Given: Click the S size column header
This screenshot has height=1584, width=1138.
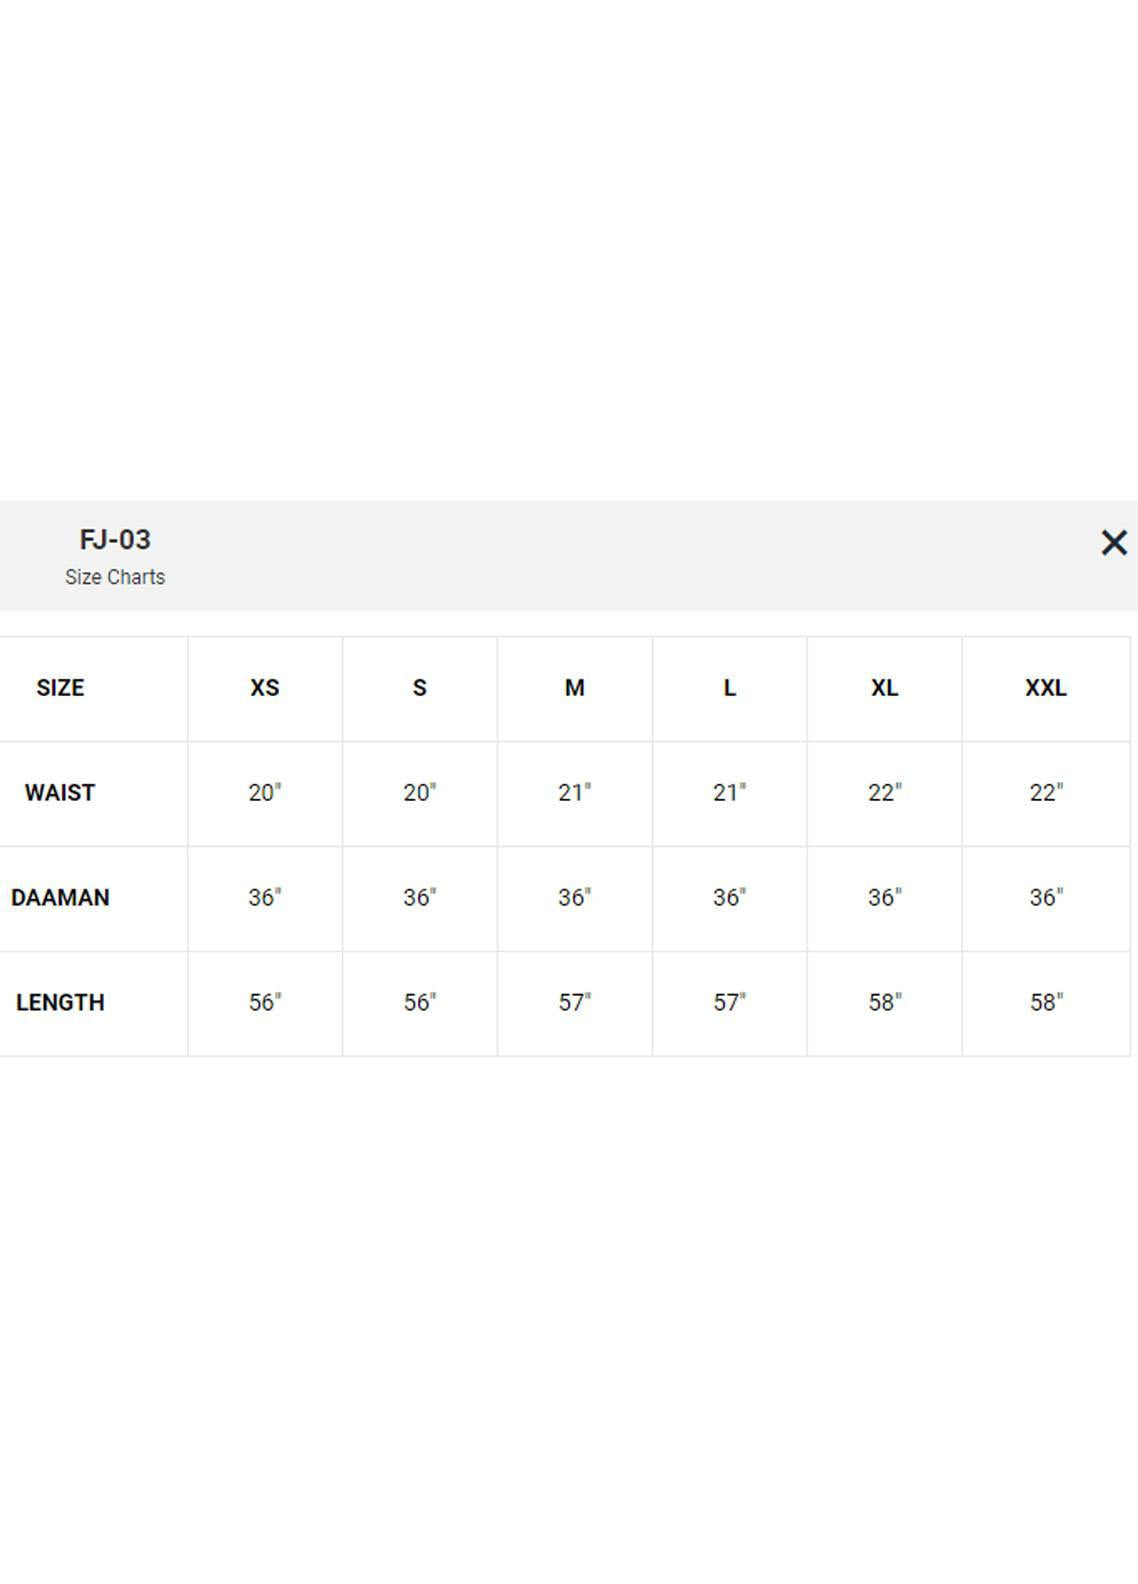Looking at the screenshot, I should pos(420,688).
